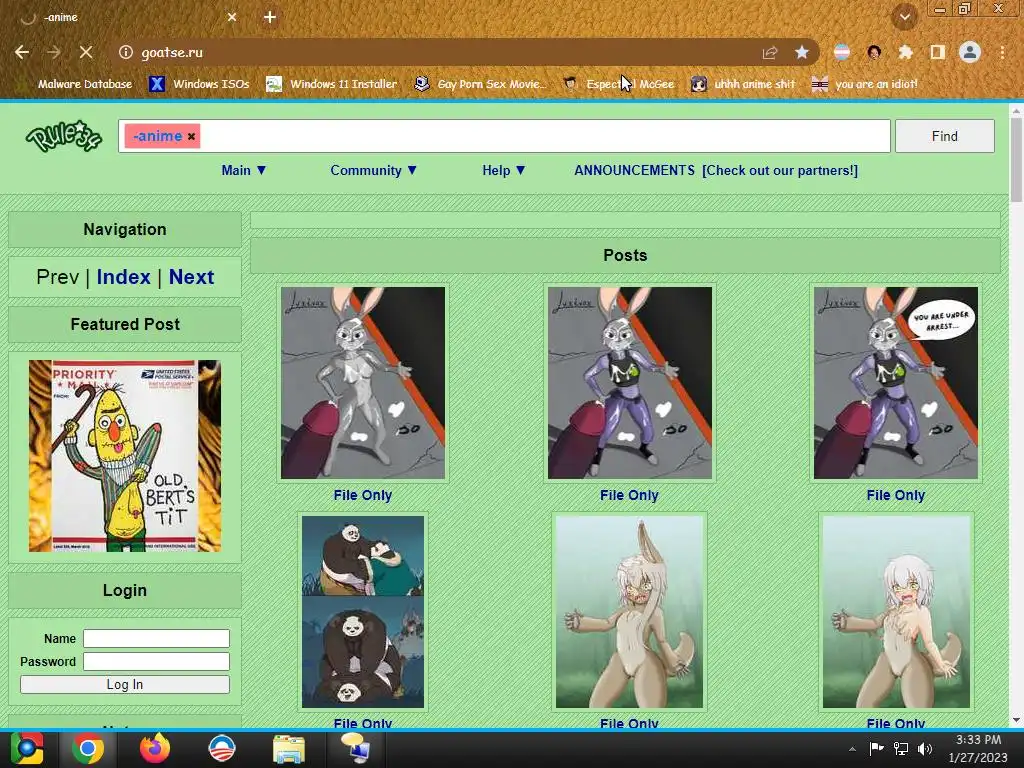Click the page vertical scrollbar thumb
Image resolution: width=1024 pixels, height=768 pixels.
point(1016,160)
